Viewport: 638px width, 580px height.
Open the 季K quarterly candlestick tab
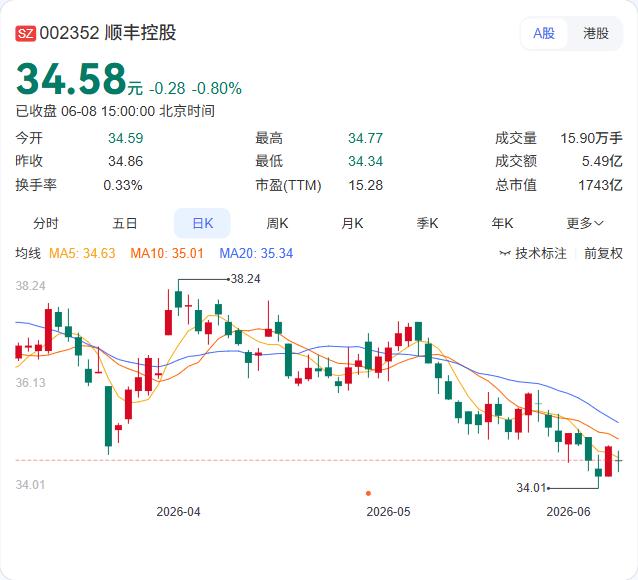pos(427,223)
